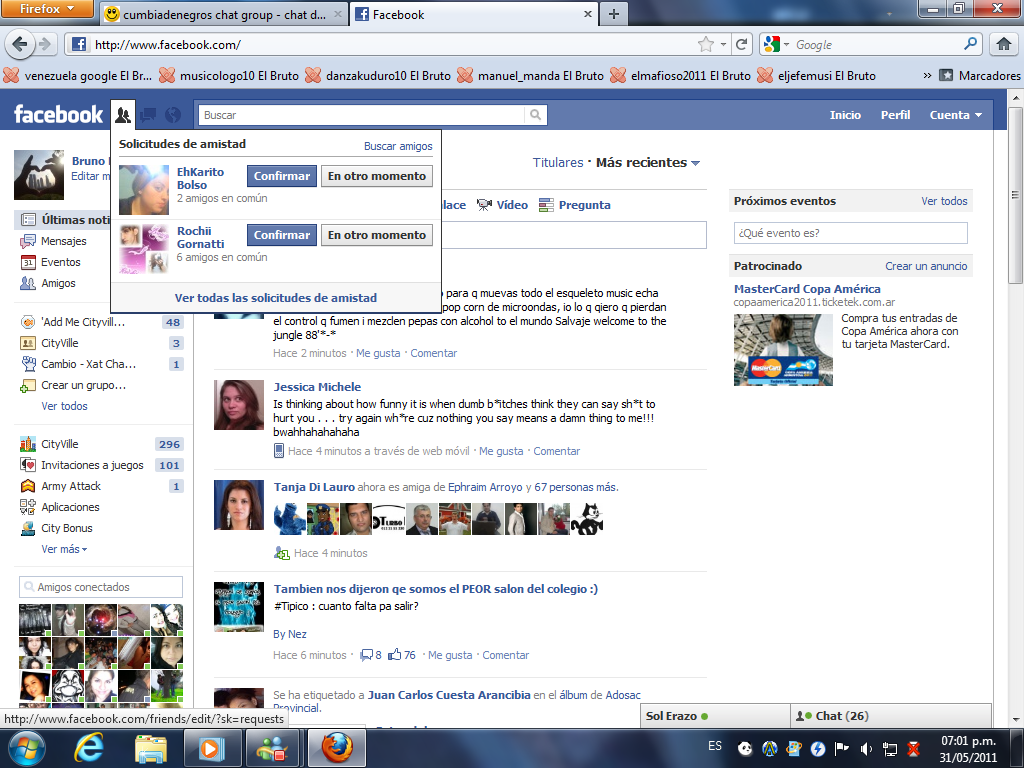Launch Internet Explorer from taskbar
This screenshot has height=768, width=1024.
[x=88, y=748]
